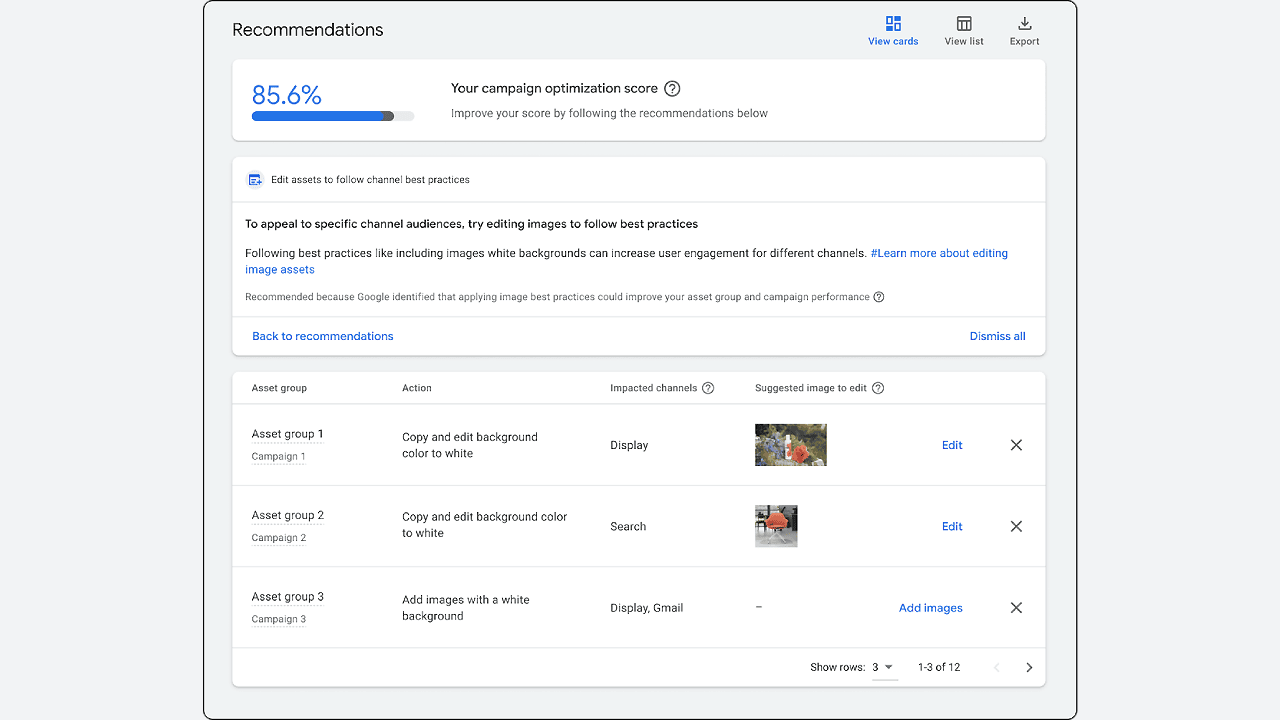Dismiss the Asset group 2 recommendation
This screenshot has height=720, width=1280.
[x=1016, y=526]
